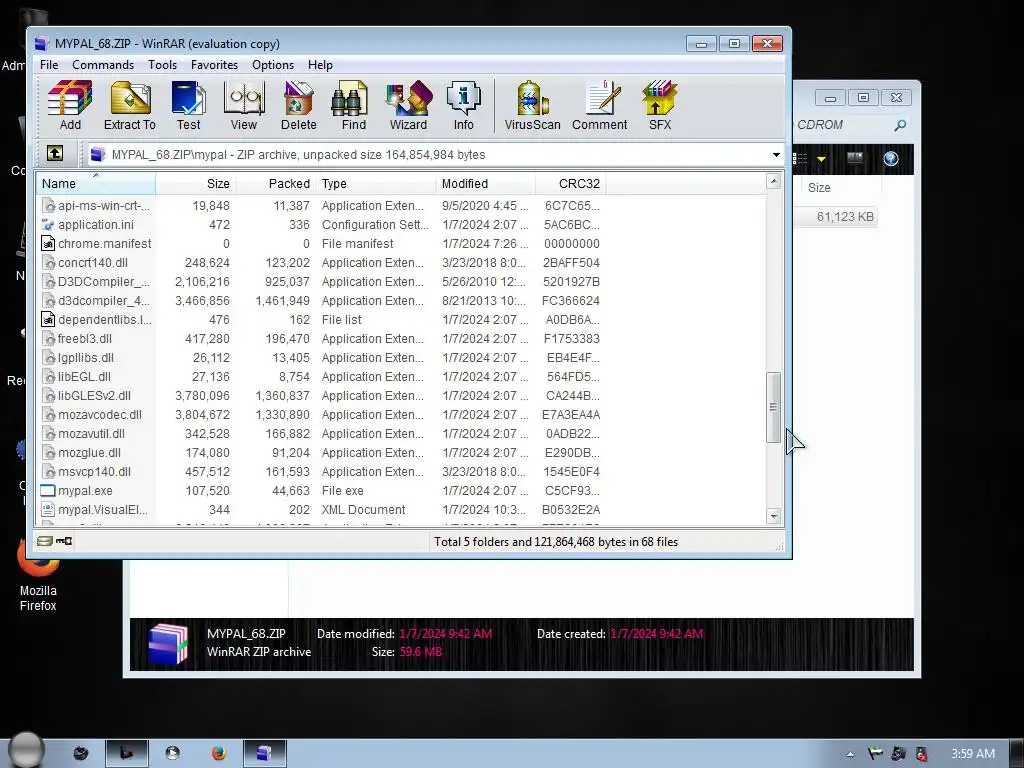Start VirusScan on the archive

click(532, 106)
